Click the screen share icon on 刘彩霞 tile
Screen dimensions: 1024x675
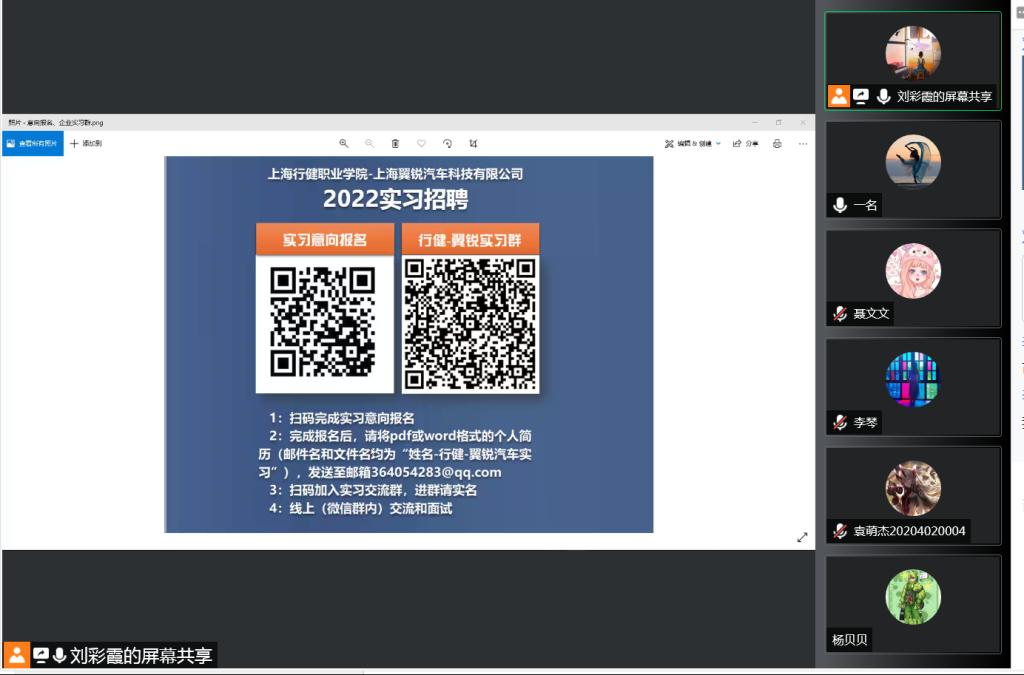(861, 96)
